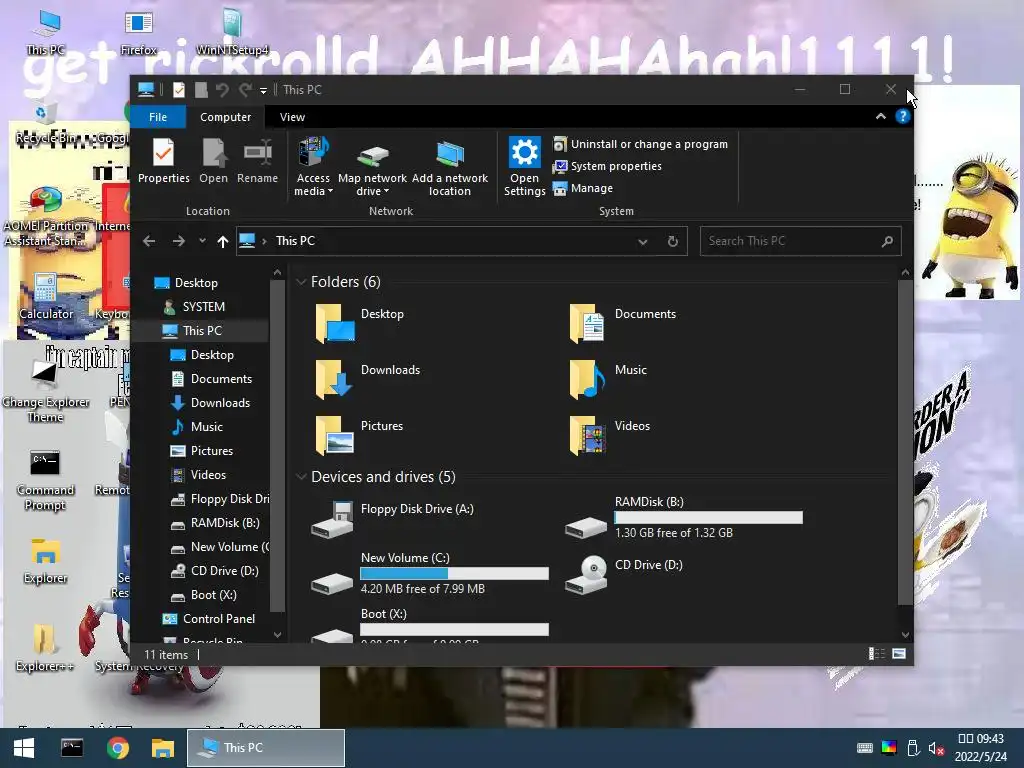The height and width of the screenshot is (768, 1024).
Task: Open the Windows Start button
Action: (x=24, y=748)
